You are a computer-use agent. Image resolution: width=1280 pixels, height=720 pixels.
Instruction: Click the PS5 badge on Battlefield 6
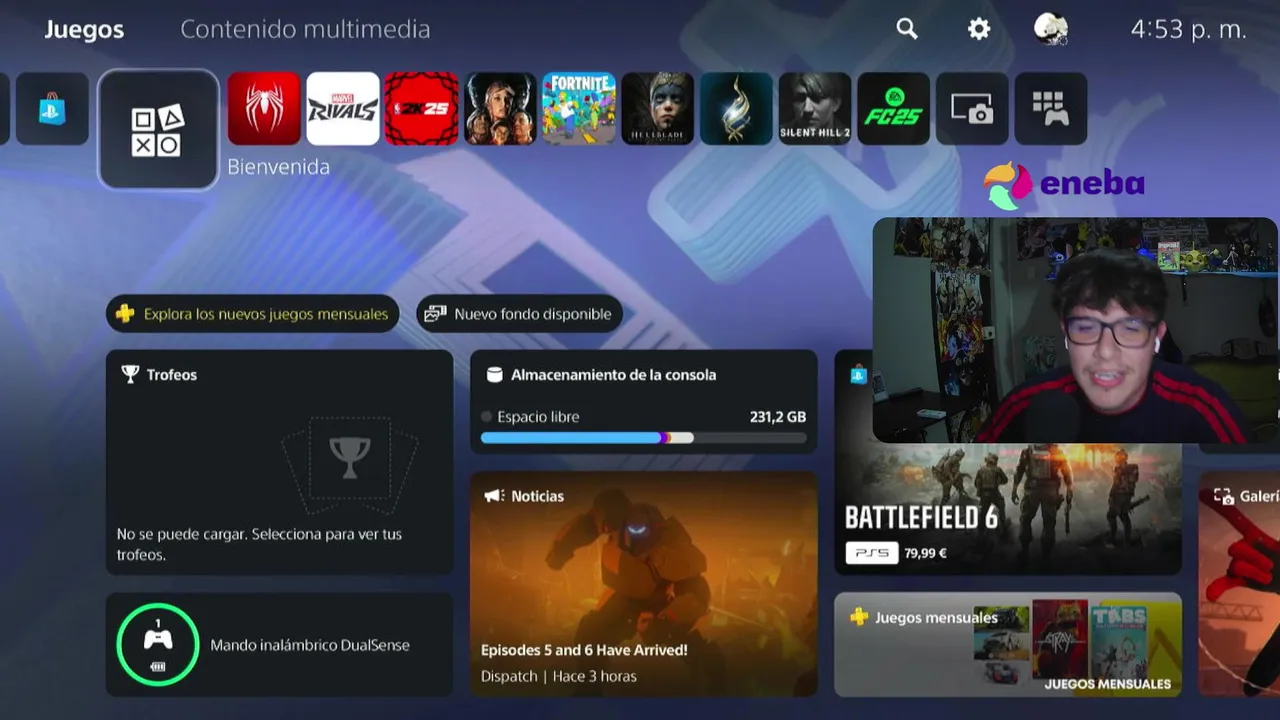871,553
